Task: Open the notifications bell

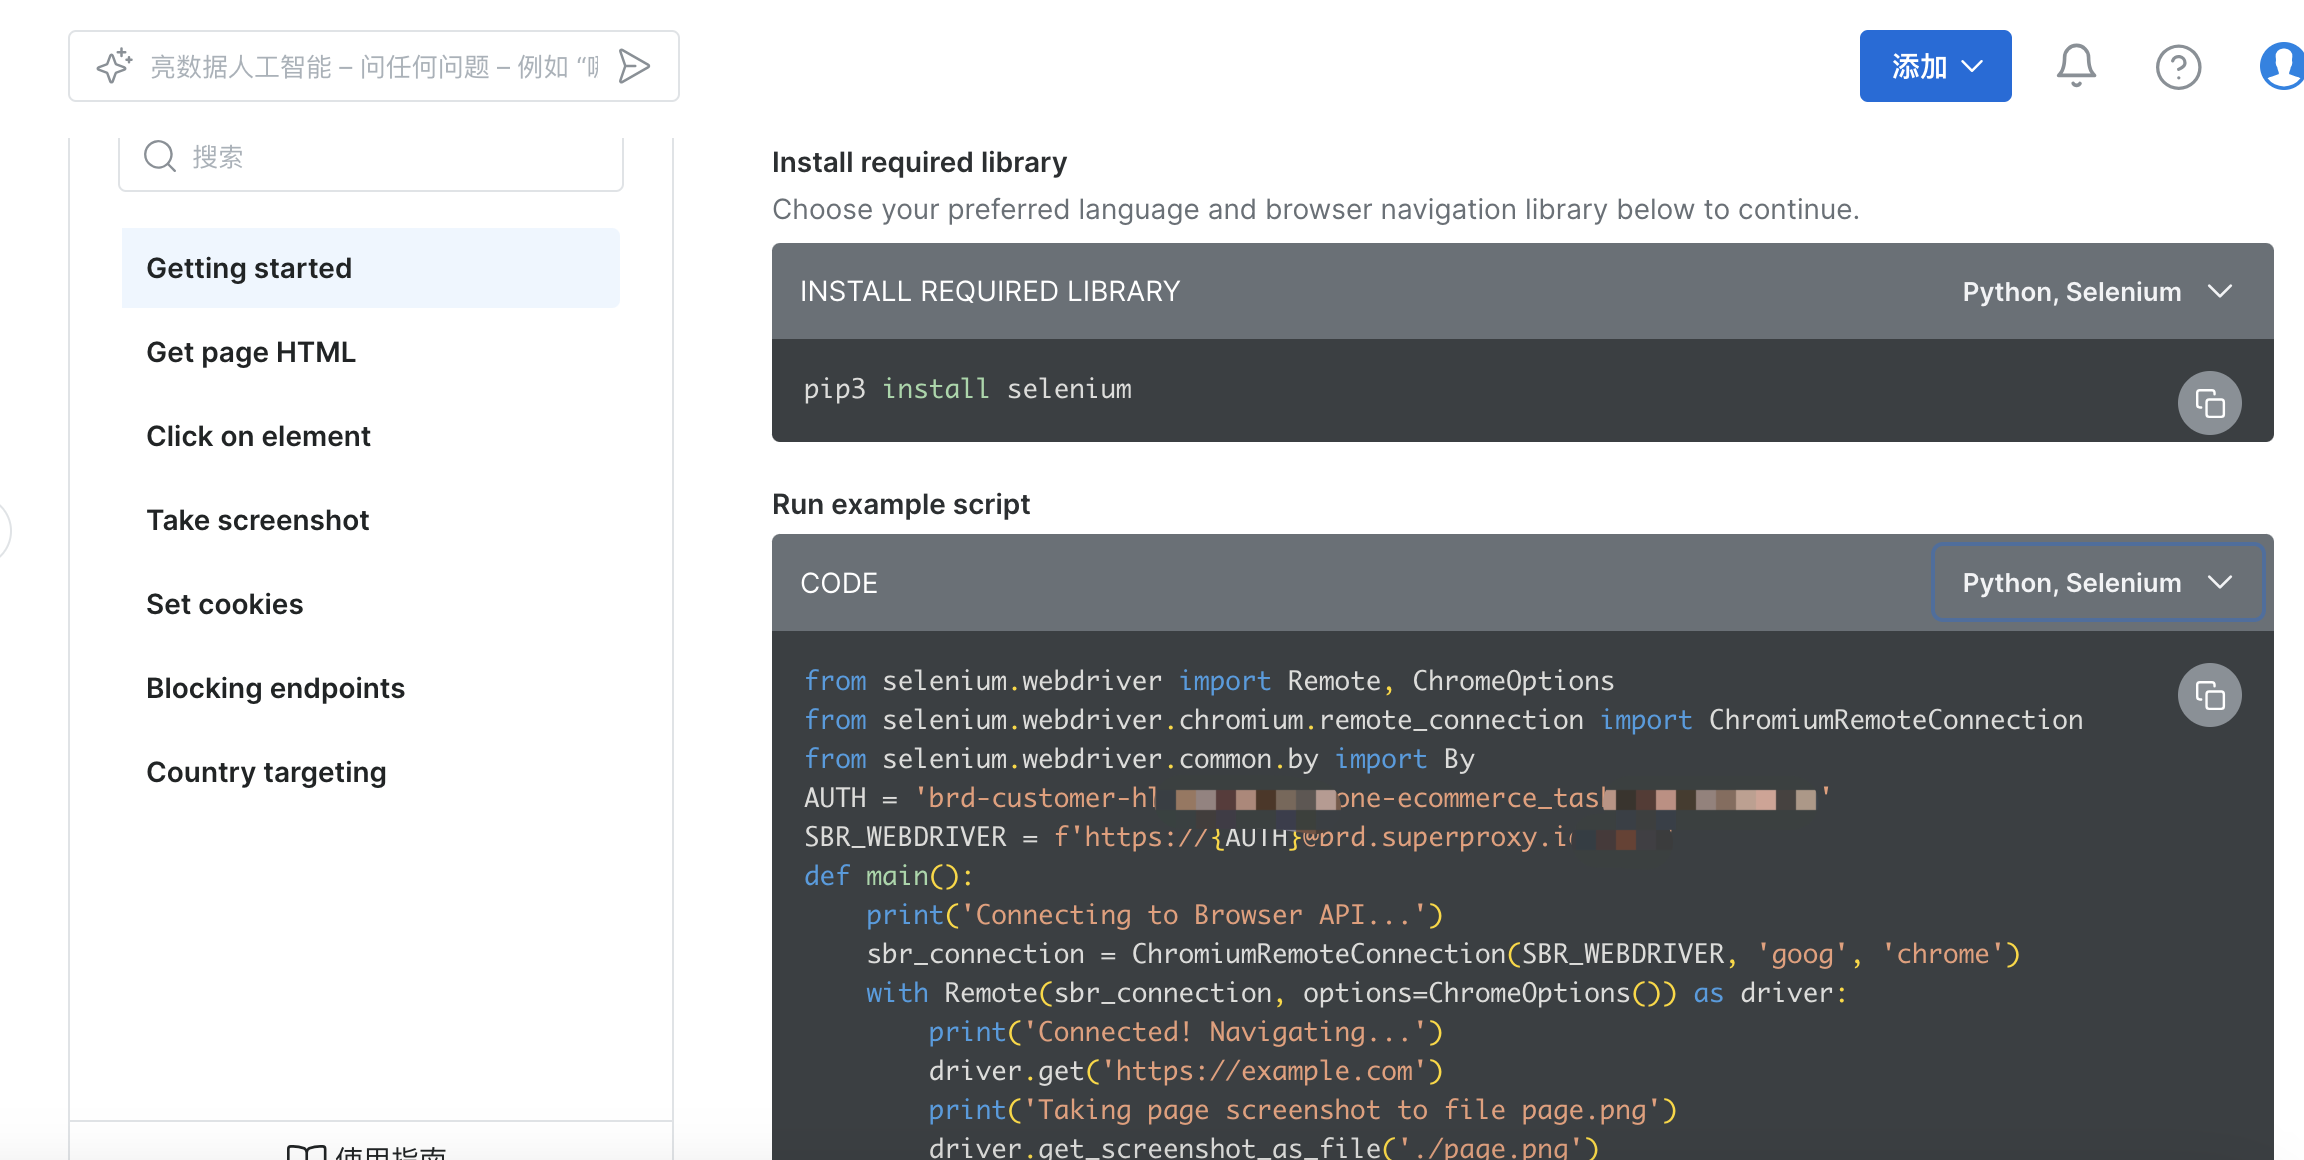Action: coord(2076,66)
